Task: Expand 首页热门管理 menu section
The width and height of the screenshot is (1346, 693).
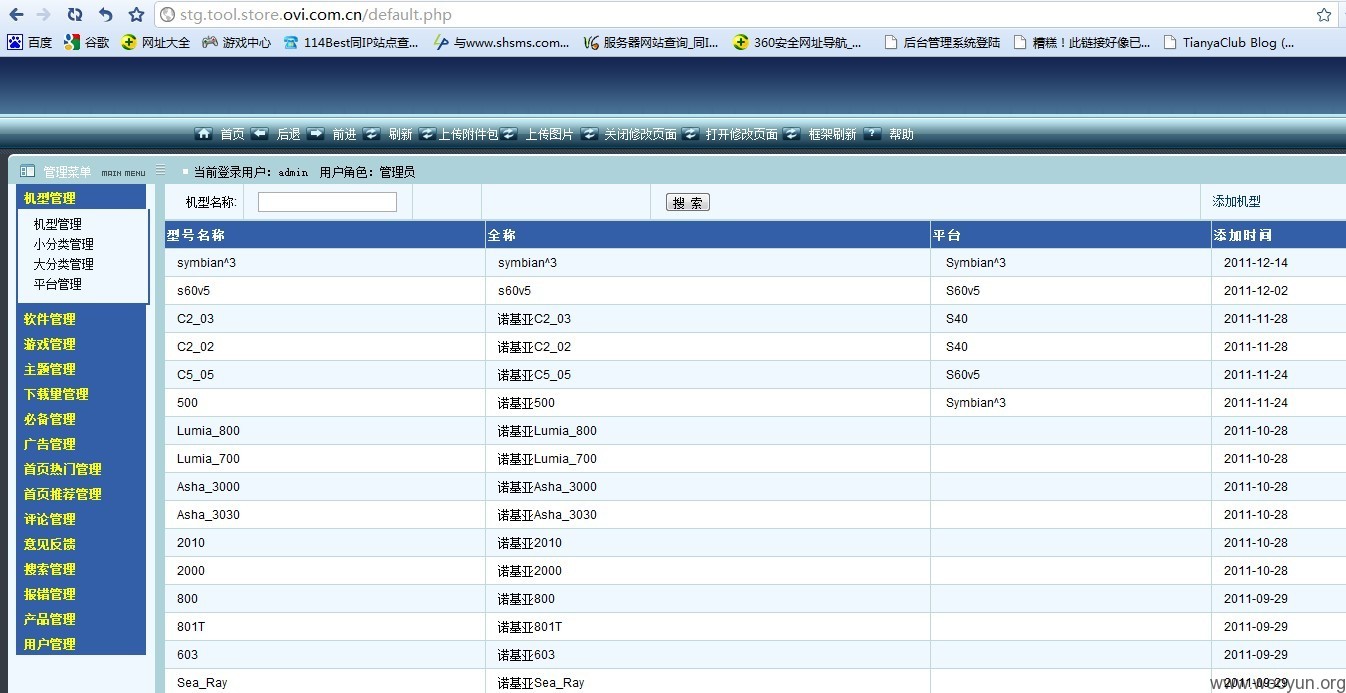Action: 82,469
